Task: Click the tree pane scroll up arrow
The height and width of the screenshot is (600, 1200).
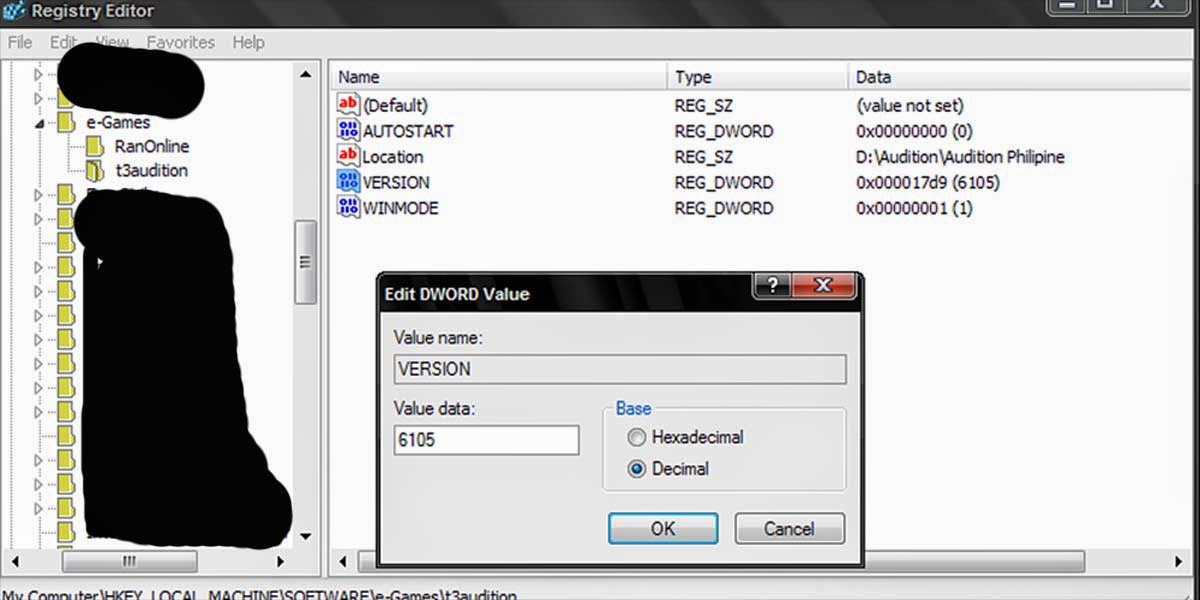Action: click(x=305, y=74)
